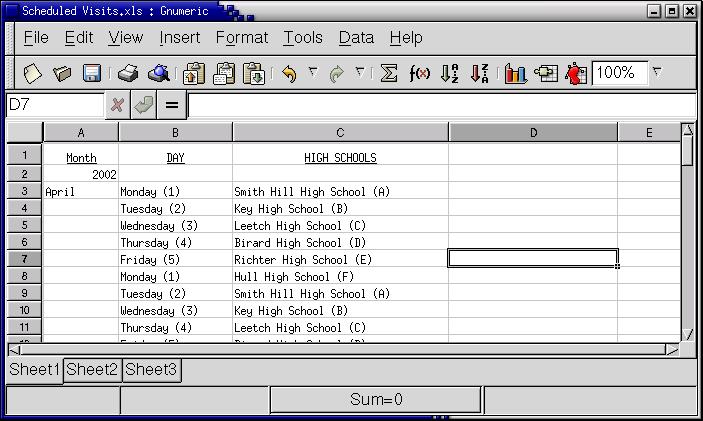The image size is (703, 421).
Task: Select column A header
Action: (x=81, y=133)
